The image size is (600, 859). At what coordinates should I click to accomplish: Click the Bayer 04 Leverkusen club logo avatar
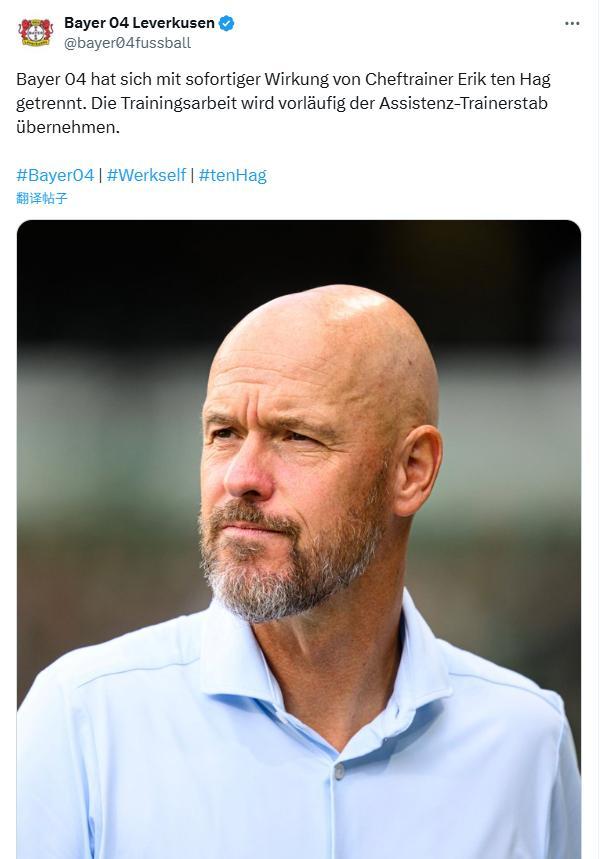click(35, 32)
